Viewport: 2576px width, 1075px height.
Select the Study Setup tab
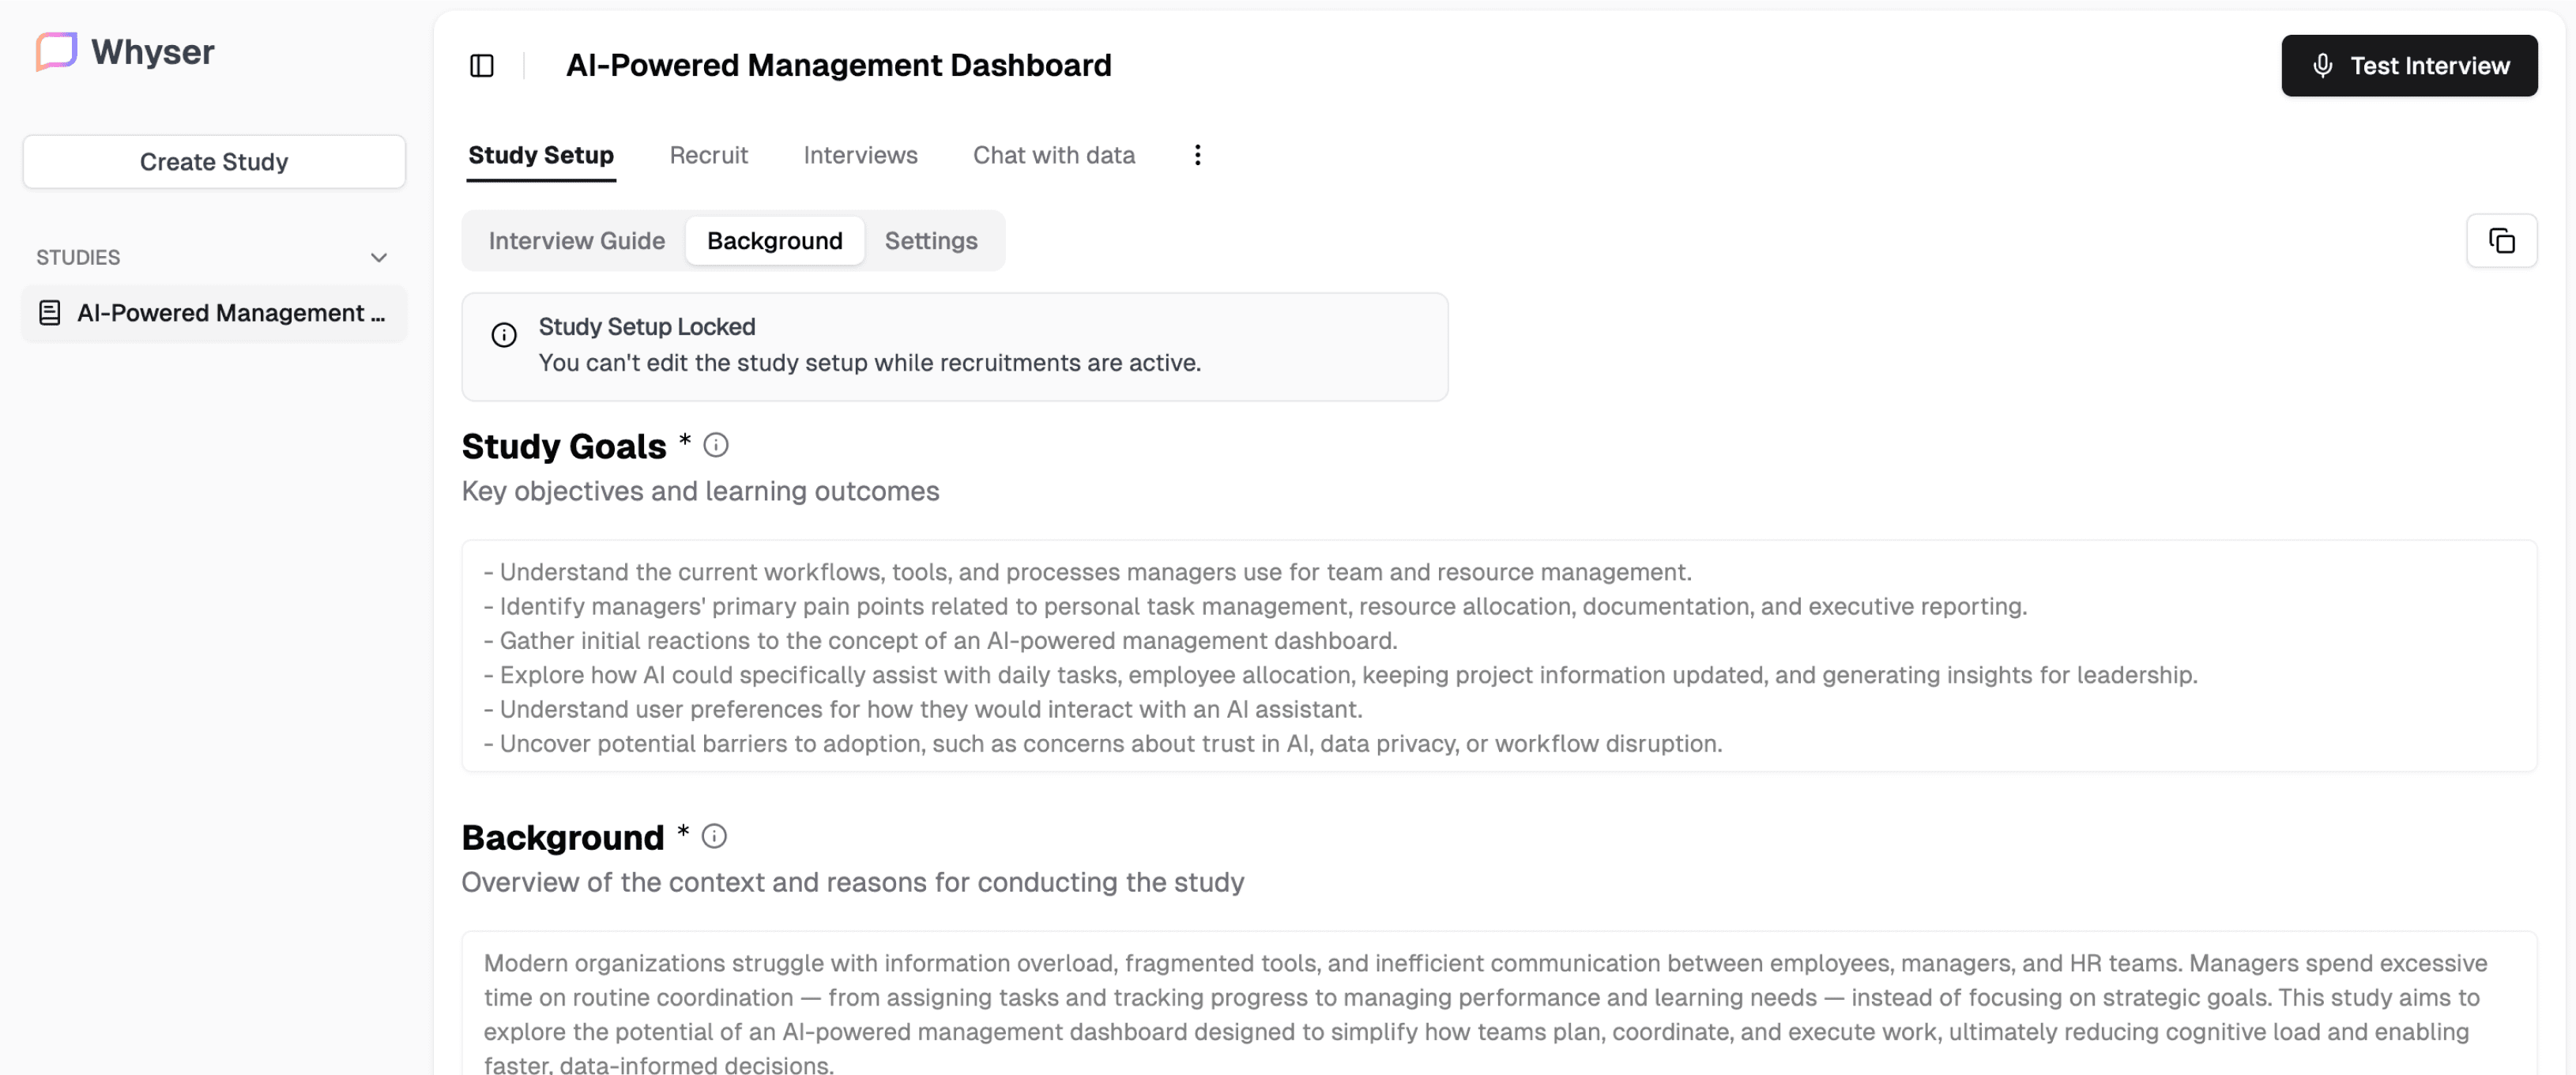click(541, 155)
